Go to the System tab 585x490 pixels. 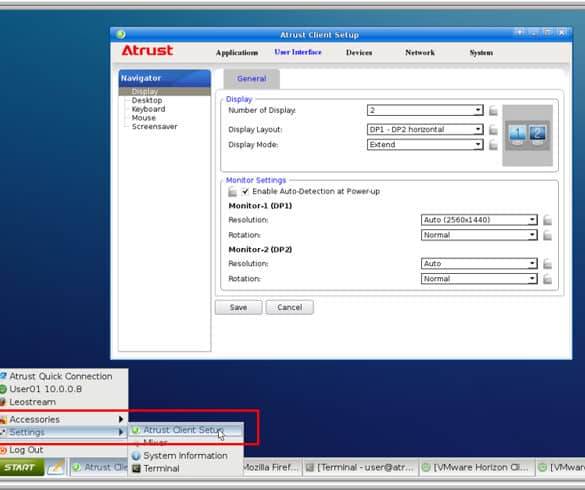[x=481, y=53]
